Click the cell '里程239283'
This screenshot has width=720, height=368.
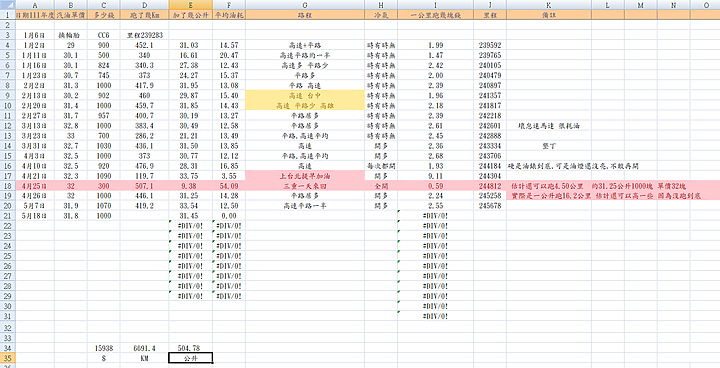pyautogui.click(x=145, y=35)
